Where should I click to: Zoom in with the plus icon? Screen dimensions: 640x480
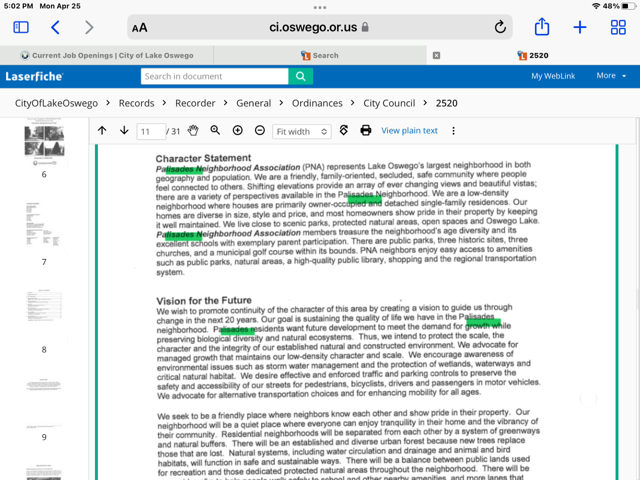[237, 131]
